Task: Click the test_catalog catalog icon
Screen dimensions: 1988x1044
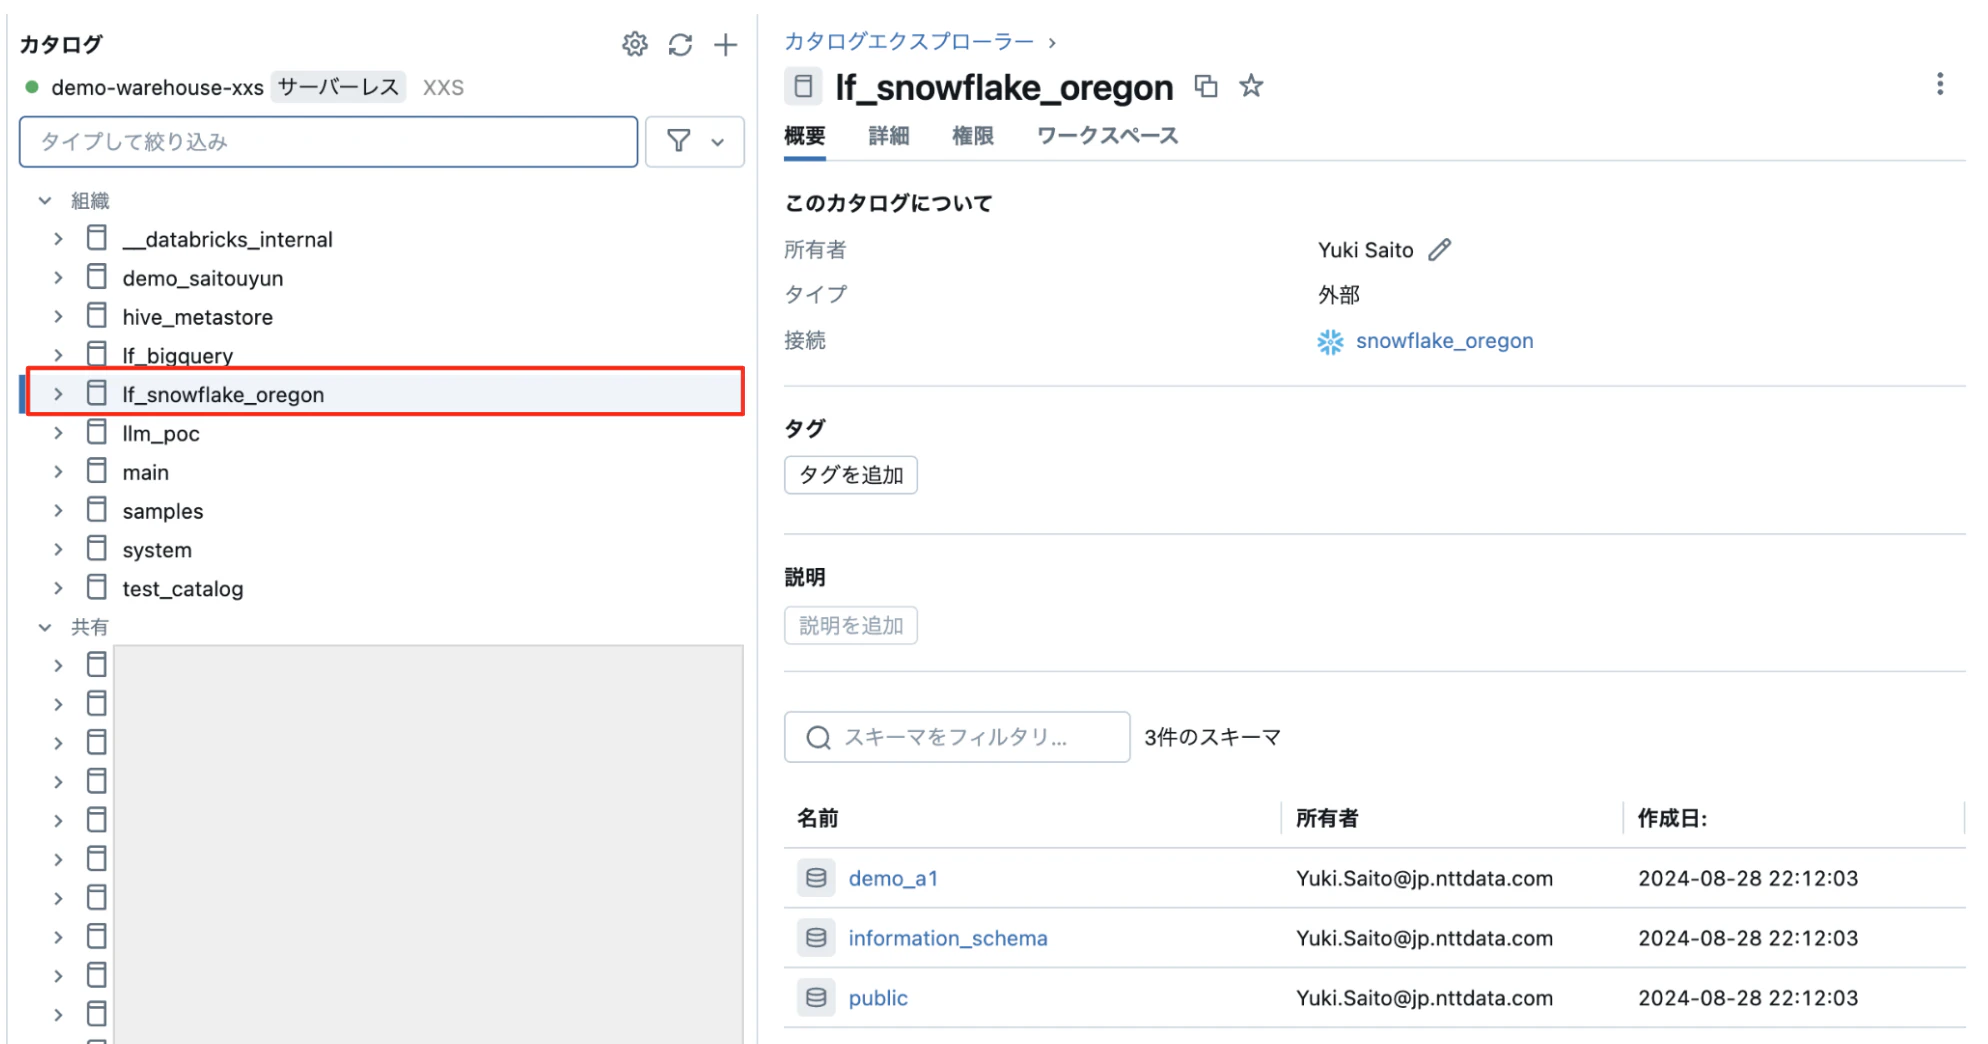Action: [97, 587]
